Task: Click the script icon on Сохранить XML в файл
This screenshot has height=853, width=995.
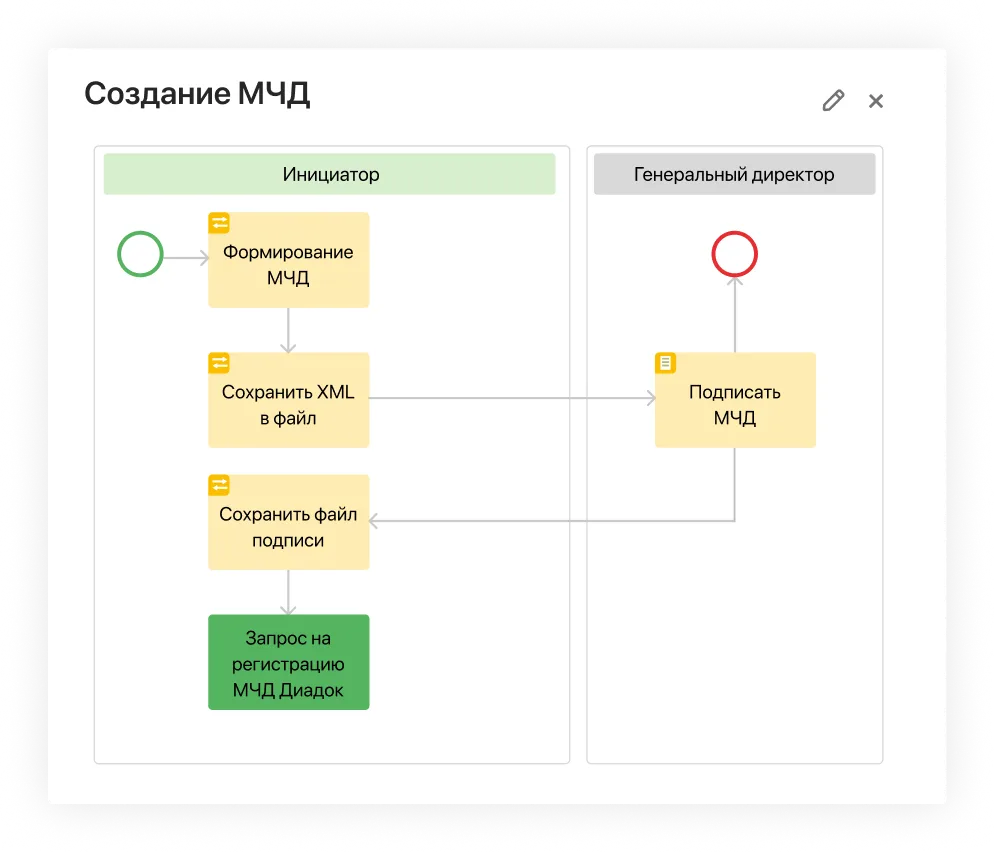Action: point(219,363)
